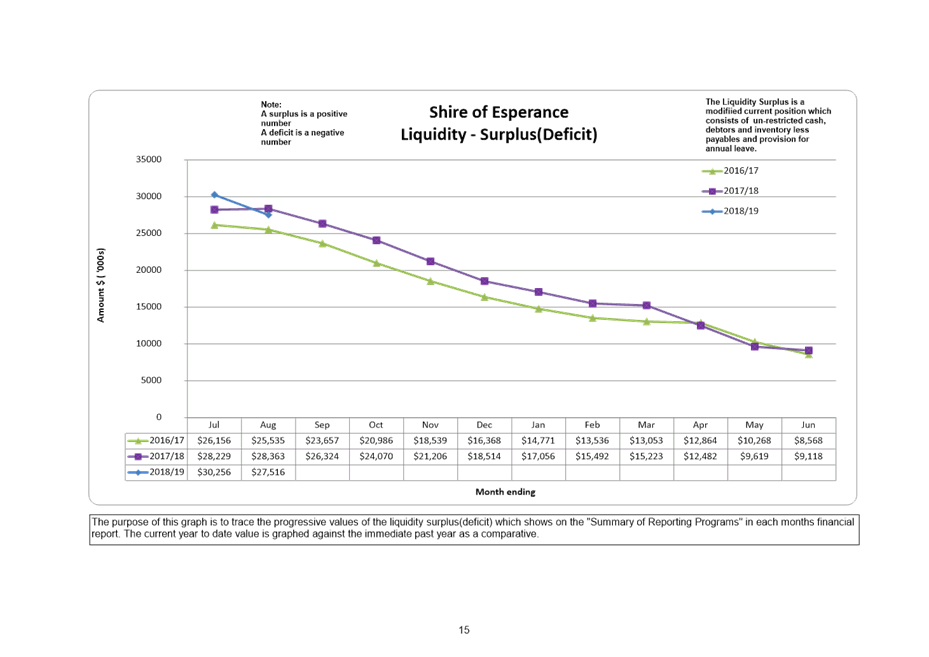Click the 2018/19 entry in the chart legend
The image size is (929, 657).
pyautogui.click(x=730, y=211)
